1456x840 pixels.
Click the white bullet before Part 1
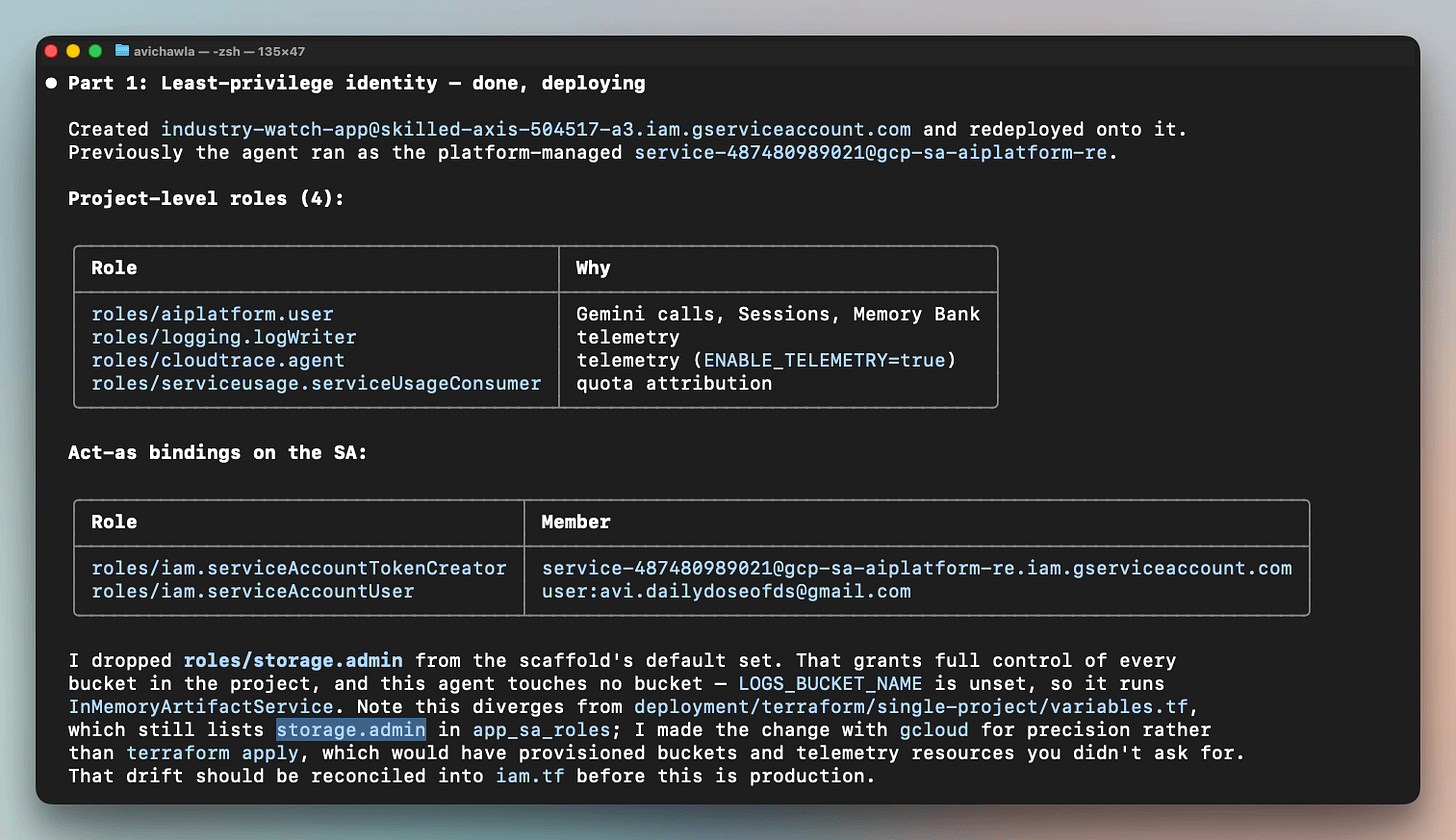click(x=50, y=83)
